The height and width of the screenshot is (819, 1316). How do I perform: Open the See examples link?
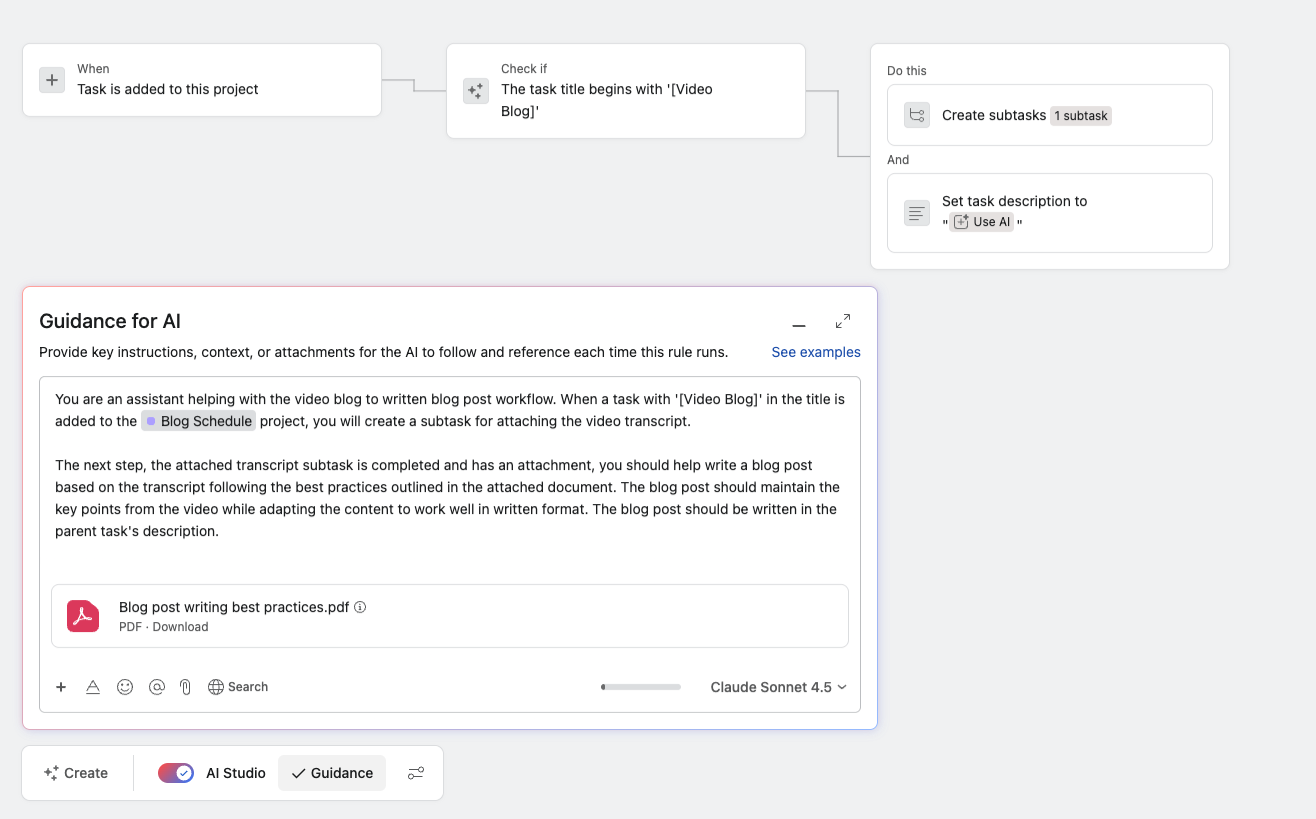click(815, 352)
